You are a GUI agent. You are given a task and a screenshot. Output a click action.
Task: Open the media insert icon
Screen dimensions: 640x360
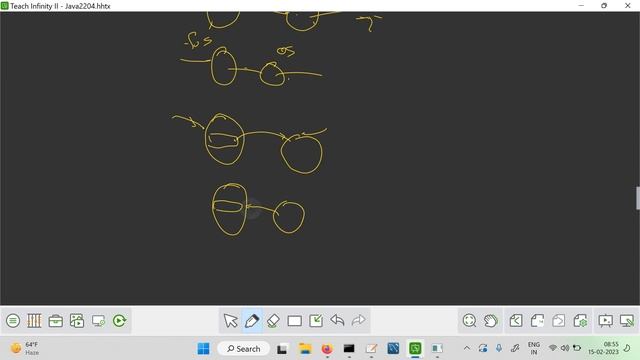[77, 321]
